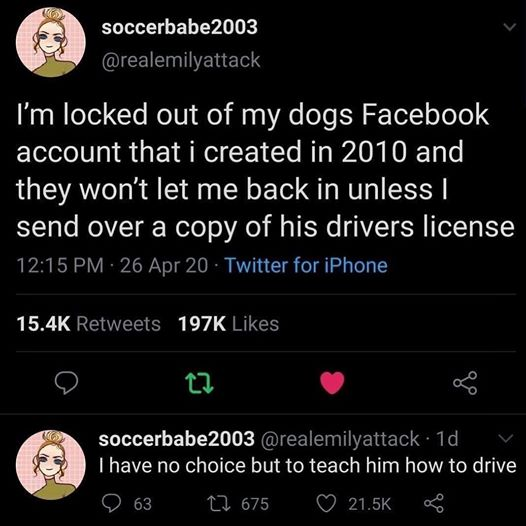Open the chevron menu on main tweet

point(510,27)
